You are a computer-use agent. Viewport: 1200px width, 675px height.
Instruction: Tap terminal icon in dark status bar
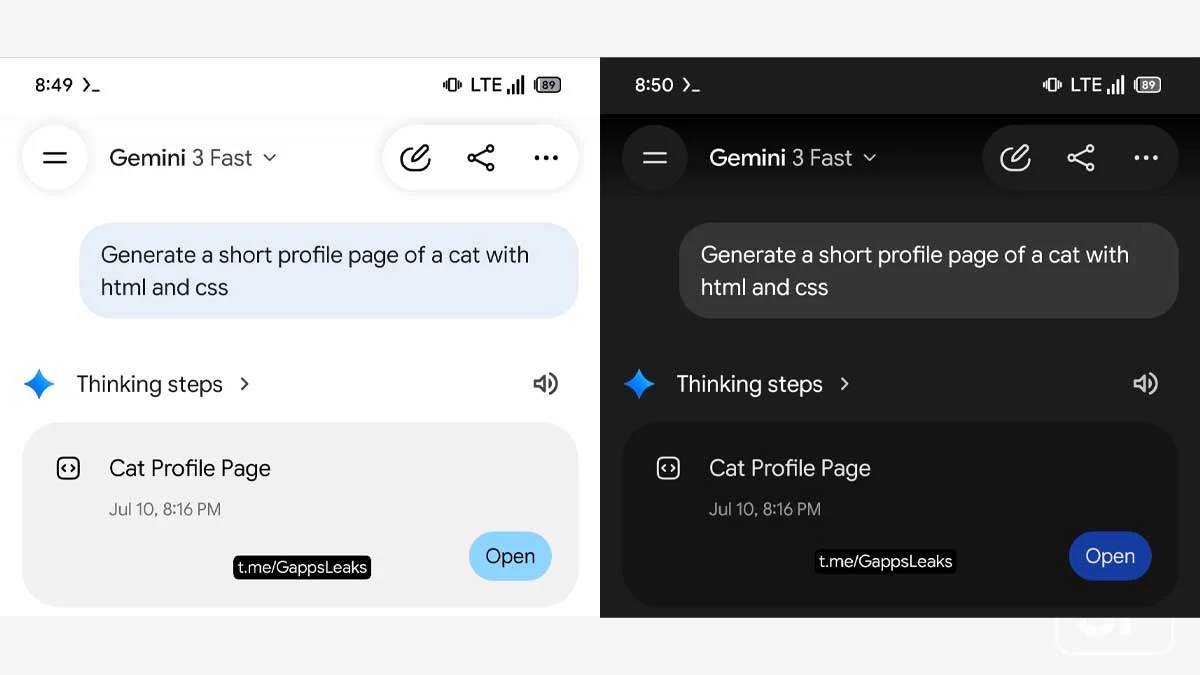coord(691,86)
